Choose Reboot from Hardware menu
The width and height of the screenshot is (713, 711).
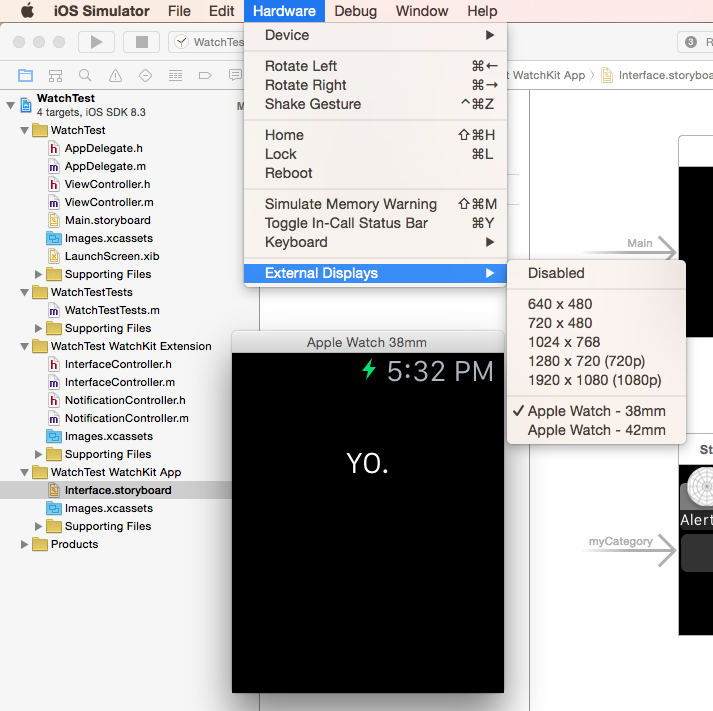click(x=376, y=173)
